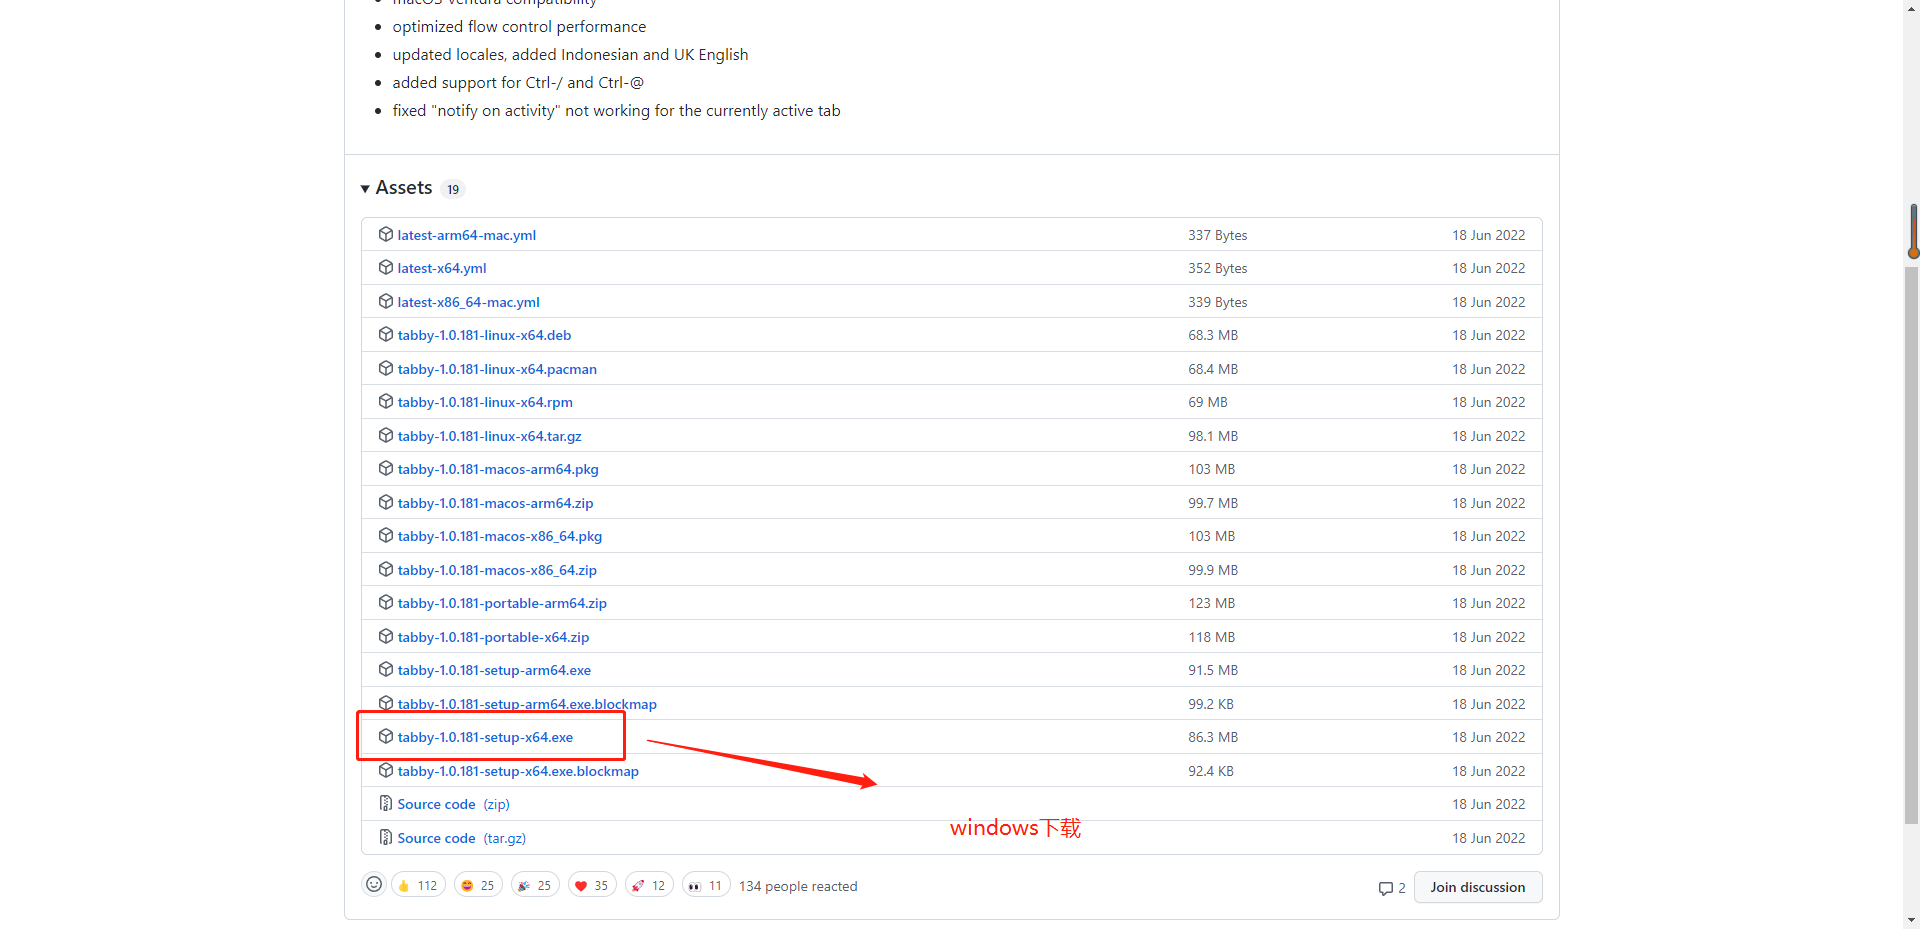
Task: Click the Assets heading label
Action: tap(404, 188)
